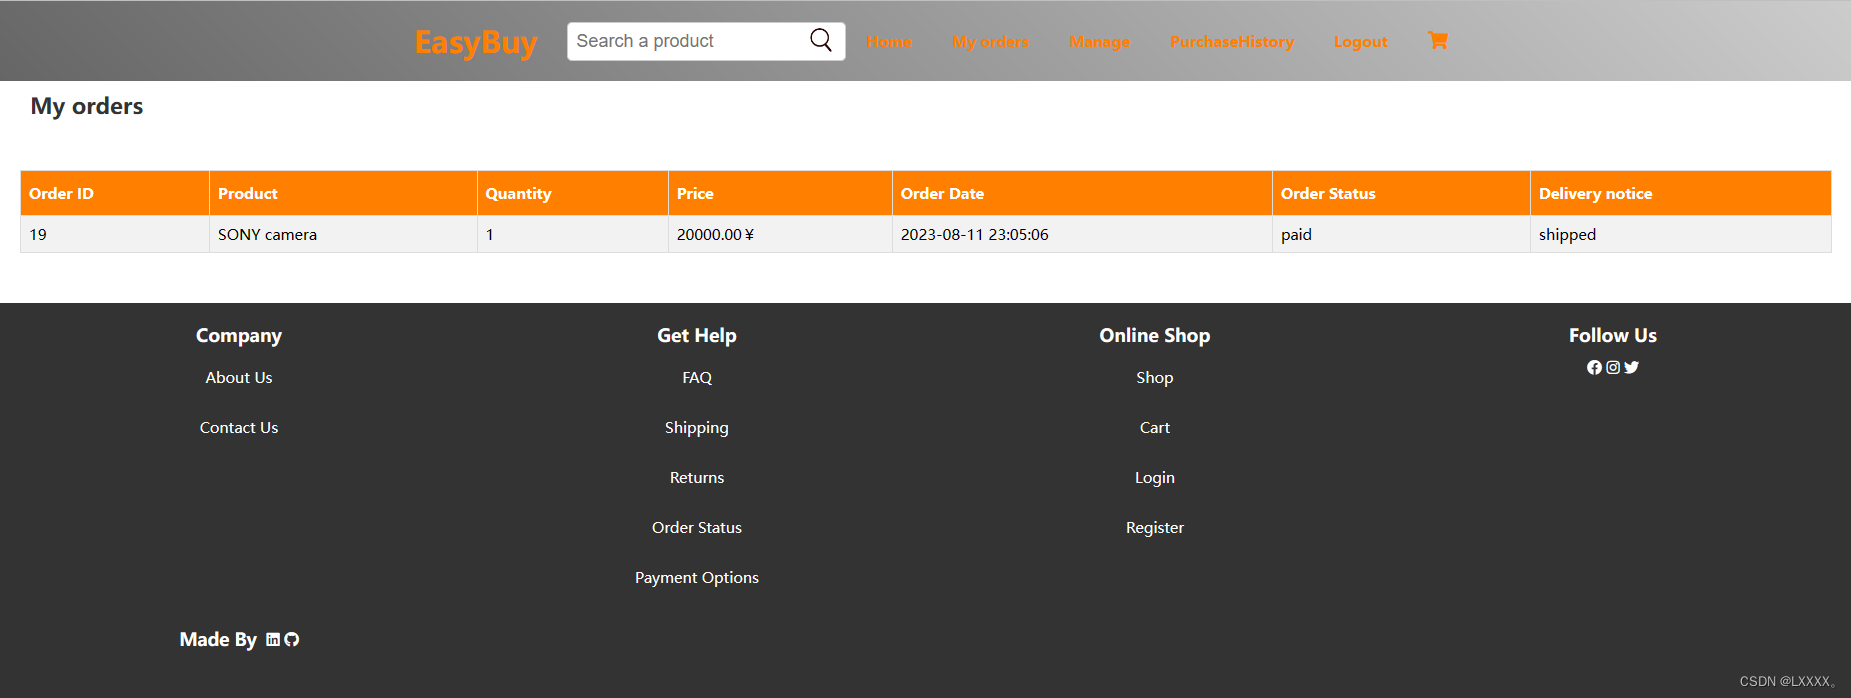Open PurchaseHistory in the navigation bar
Image resolution: width=1851 pixels, height=698 pixels.
click(x=1232, y=42)
